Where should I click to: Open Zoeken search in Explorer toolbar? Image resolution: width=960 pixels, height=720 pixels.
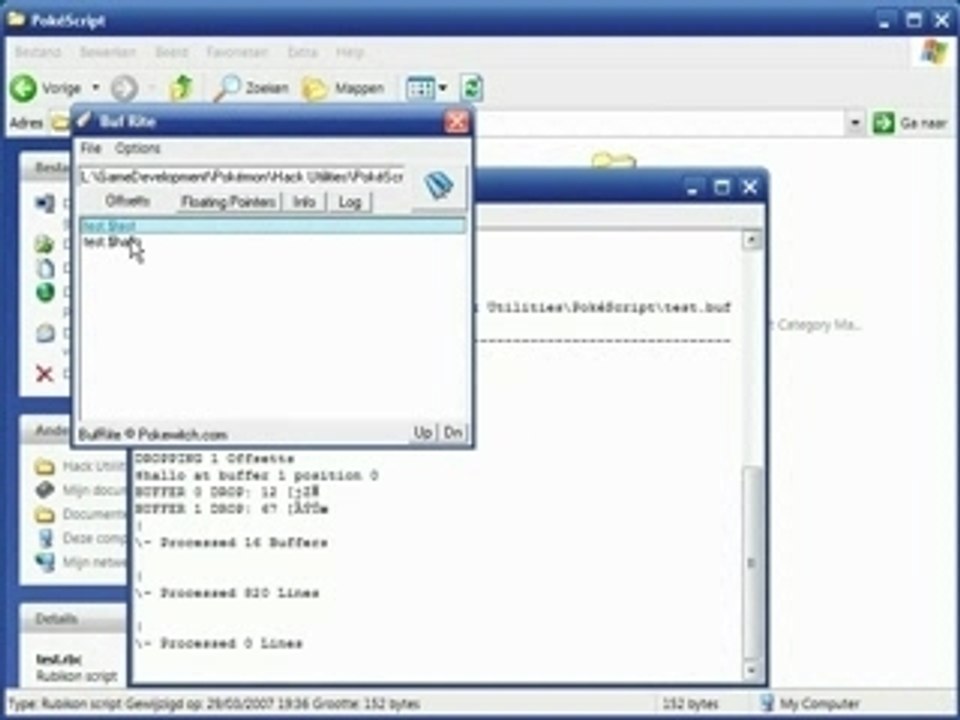251,88
